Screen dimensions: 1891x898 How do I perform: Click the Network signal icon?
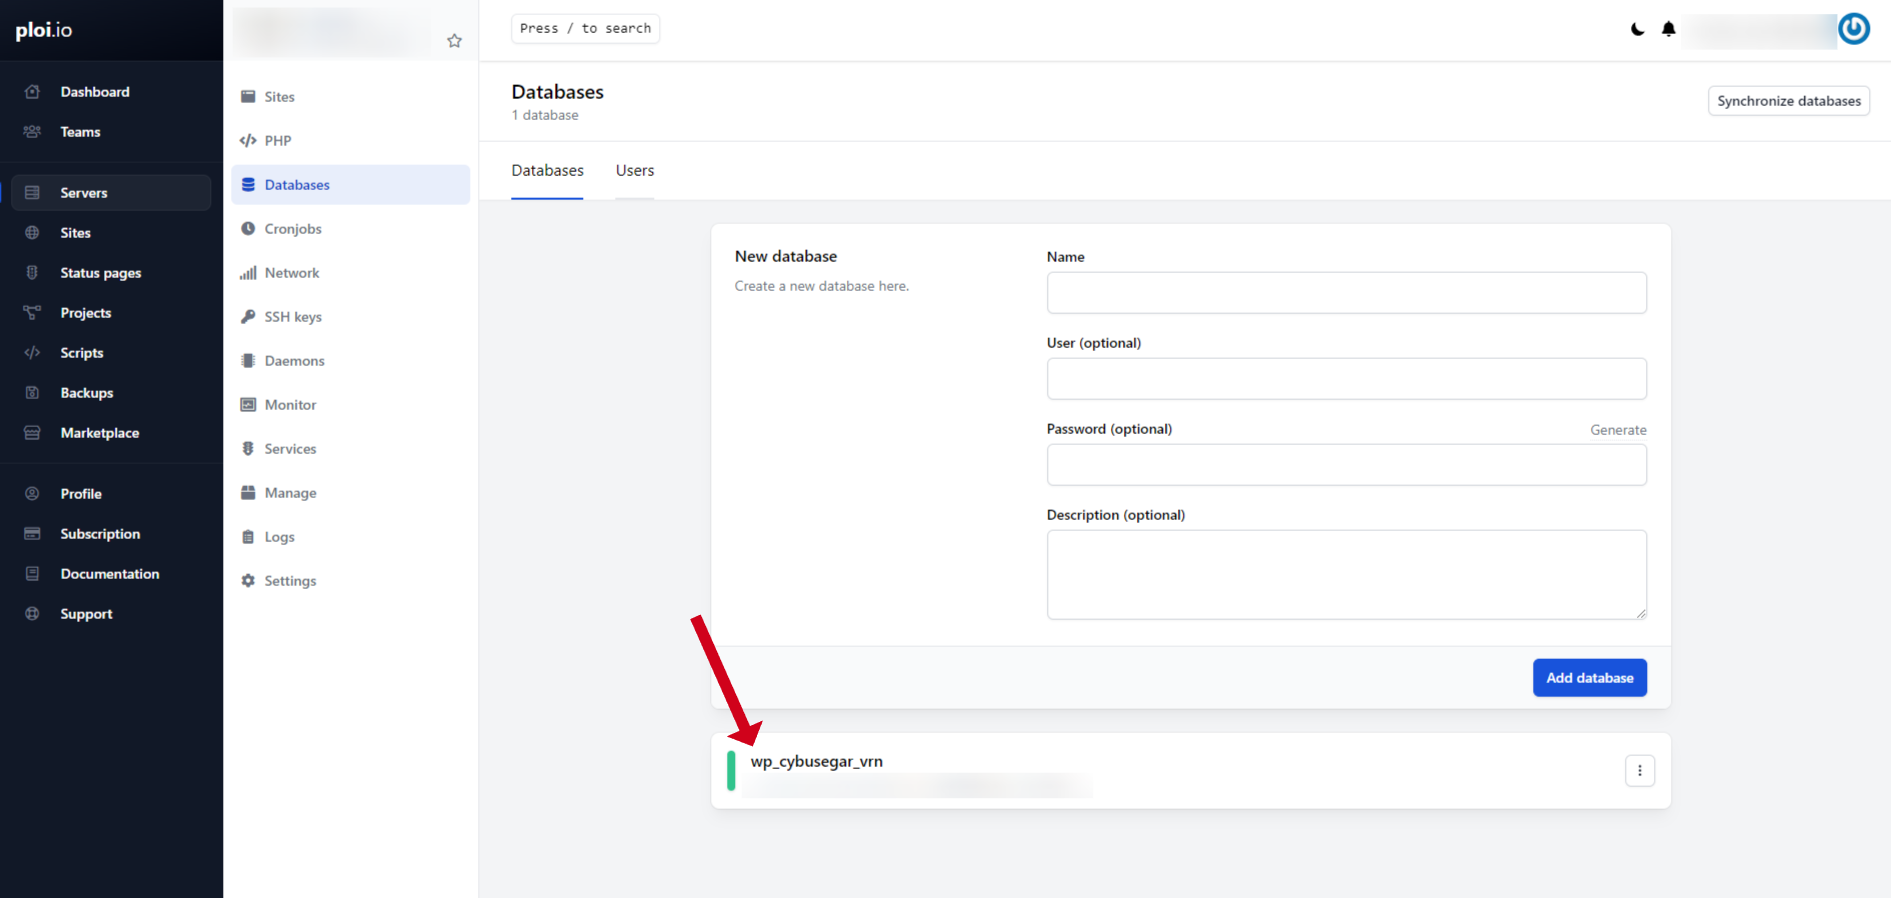tap(248, 273)
